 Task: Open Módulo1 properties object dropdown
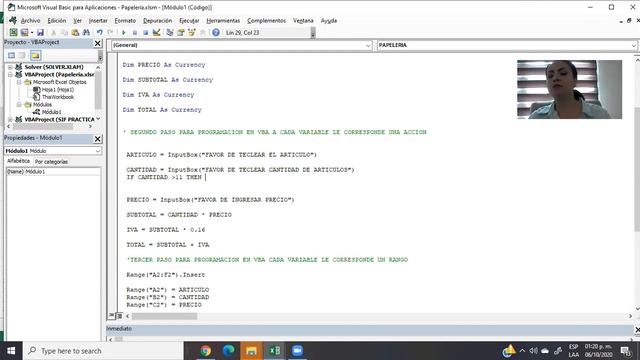(98, 151)
